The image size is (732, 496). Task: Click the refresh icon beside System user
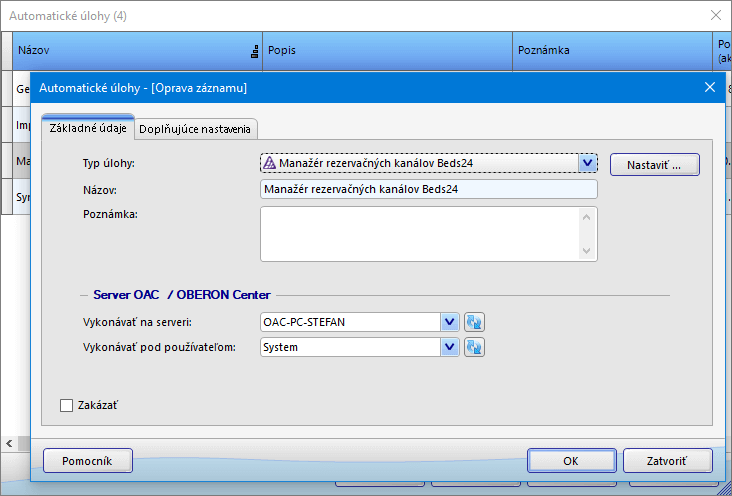click(475, 347)
